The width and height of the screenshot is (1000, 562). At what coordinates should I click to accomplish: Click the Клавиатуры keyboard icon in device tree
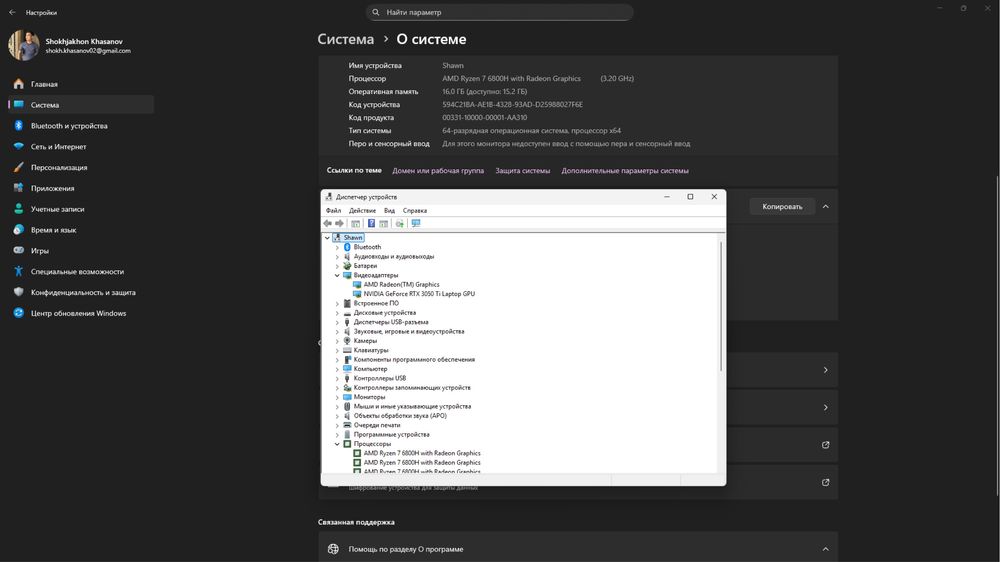(347, 350)
